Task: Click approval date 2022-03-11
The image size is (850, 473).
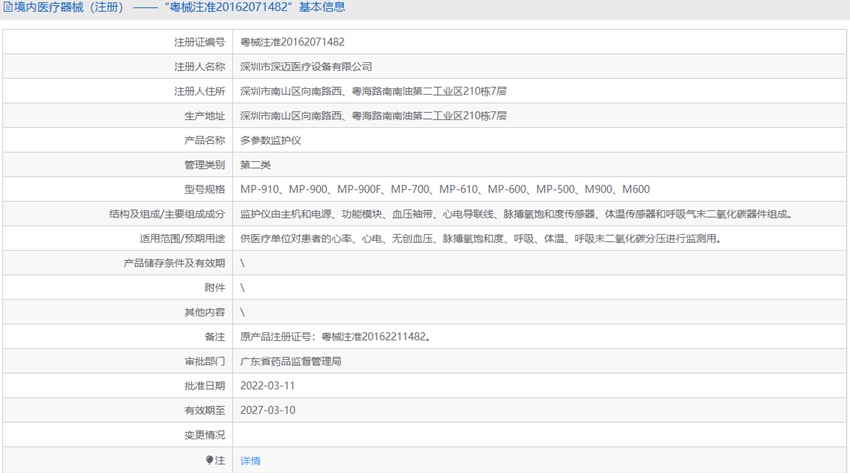Action: (267, 386)
